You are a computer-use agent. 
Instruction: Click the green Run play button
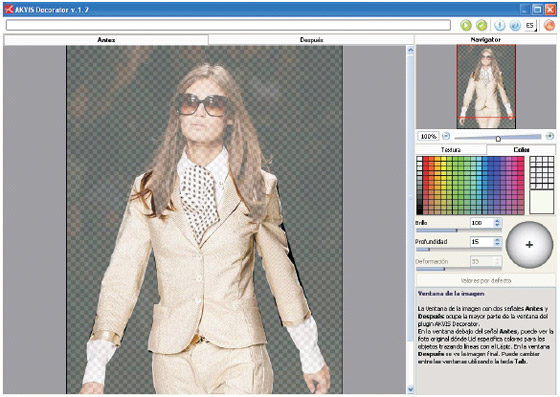click(x=466, y=25)
